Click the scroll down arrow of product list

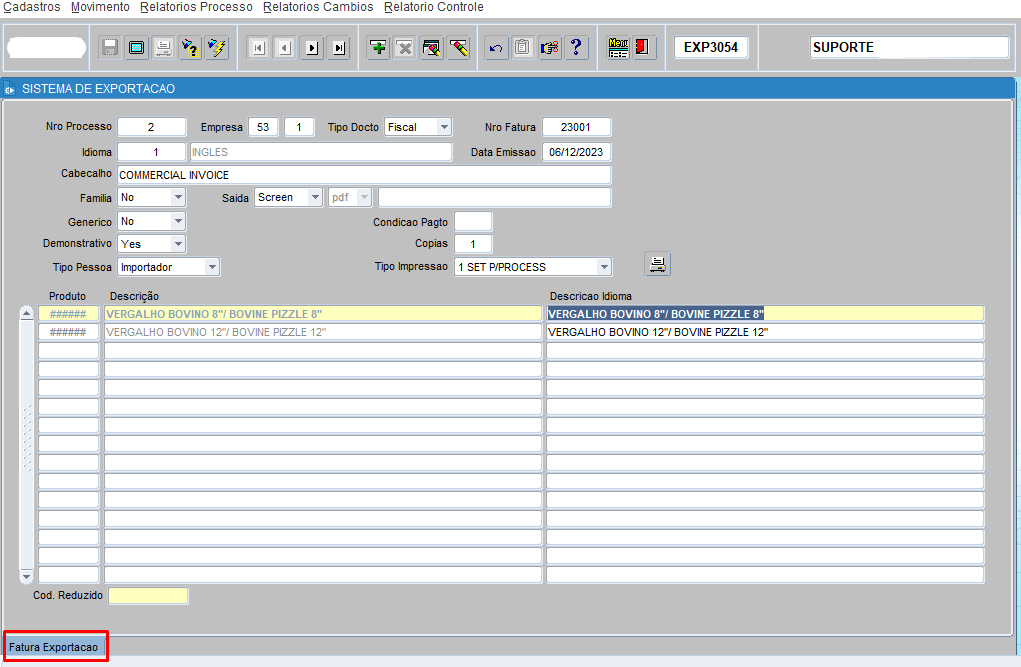click(x=27, y=576)
